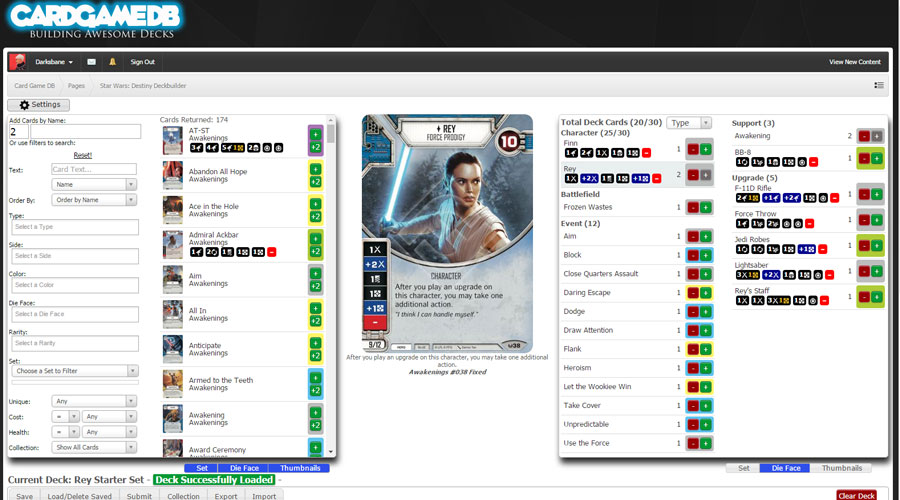Viewport: 900px width, 500px height.
Task: Click the notification bell icon
Action: 113,62
